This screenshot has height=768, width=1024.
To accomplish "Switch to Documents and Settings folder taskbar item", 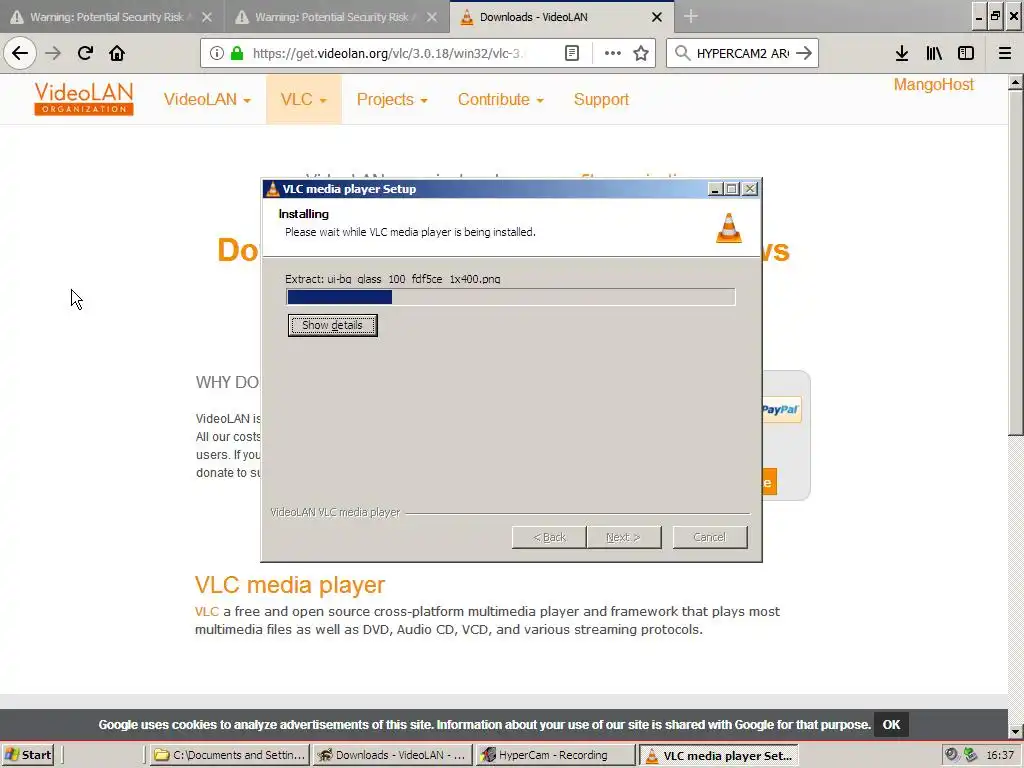I will pyautogui.click(x=229, y=755).
